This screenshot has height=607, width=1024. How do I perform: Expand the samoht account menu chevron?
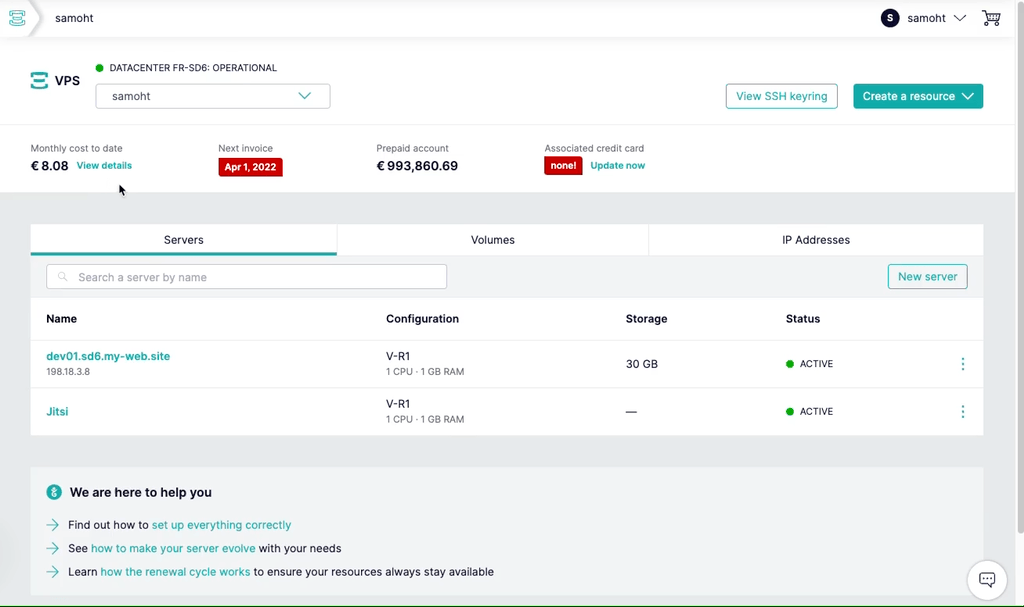(959, 18)
